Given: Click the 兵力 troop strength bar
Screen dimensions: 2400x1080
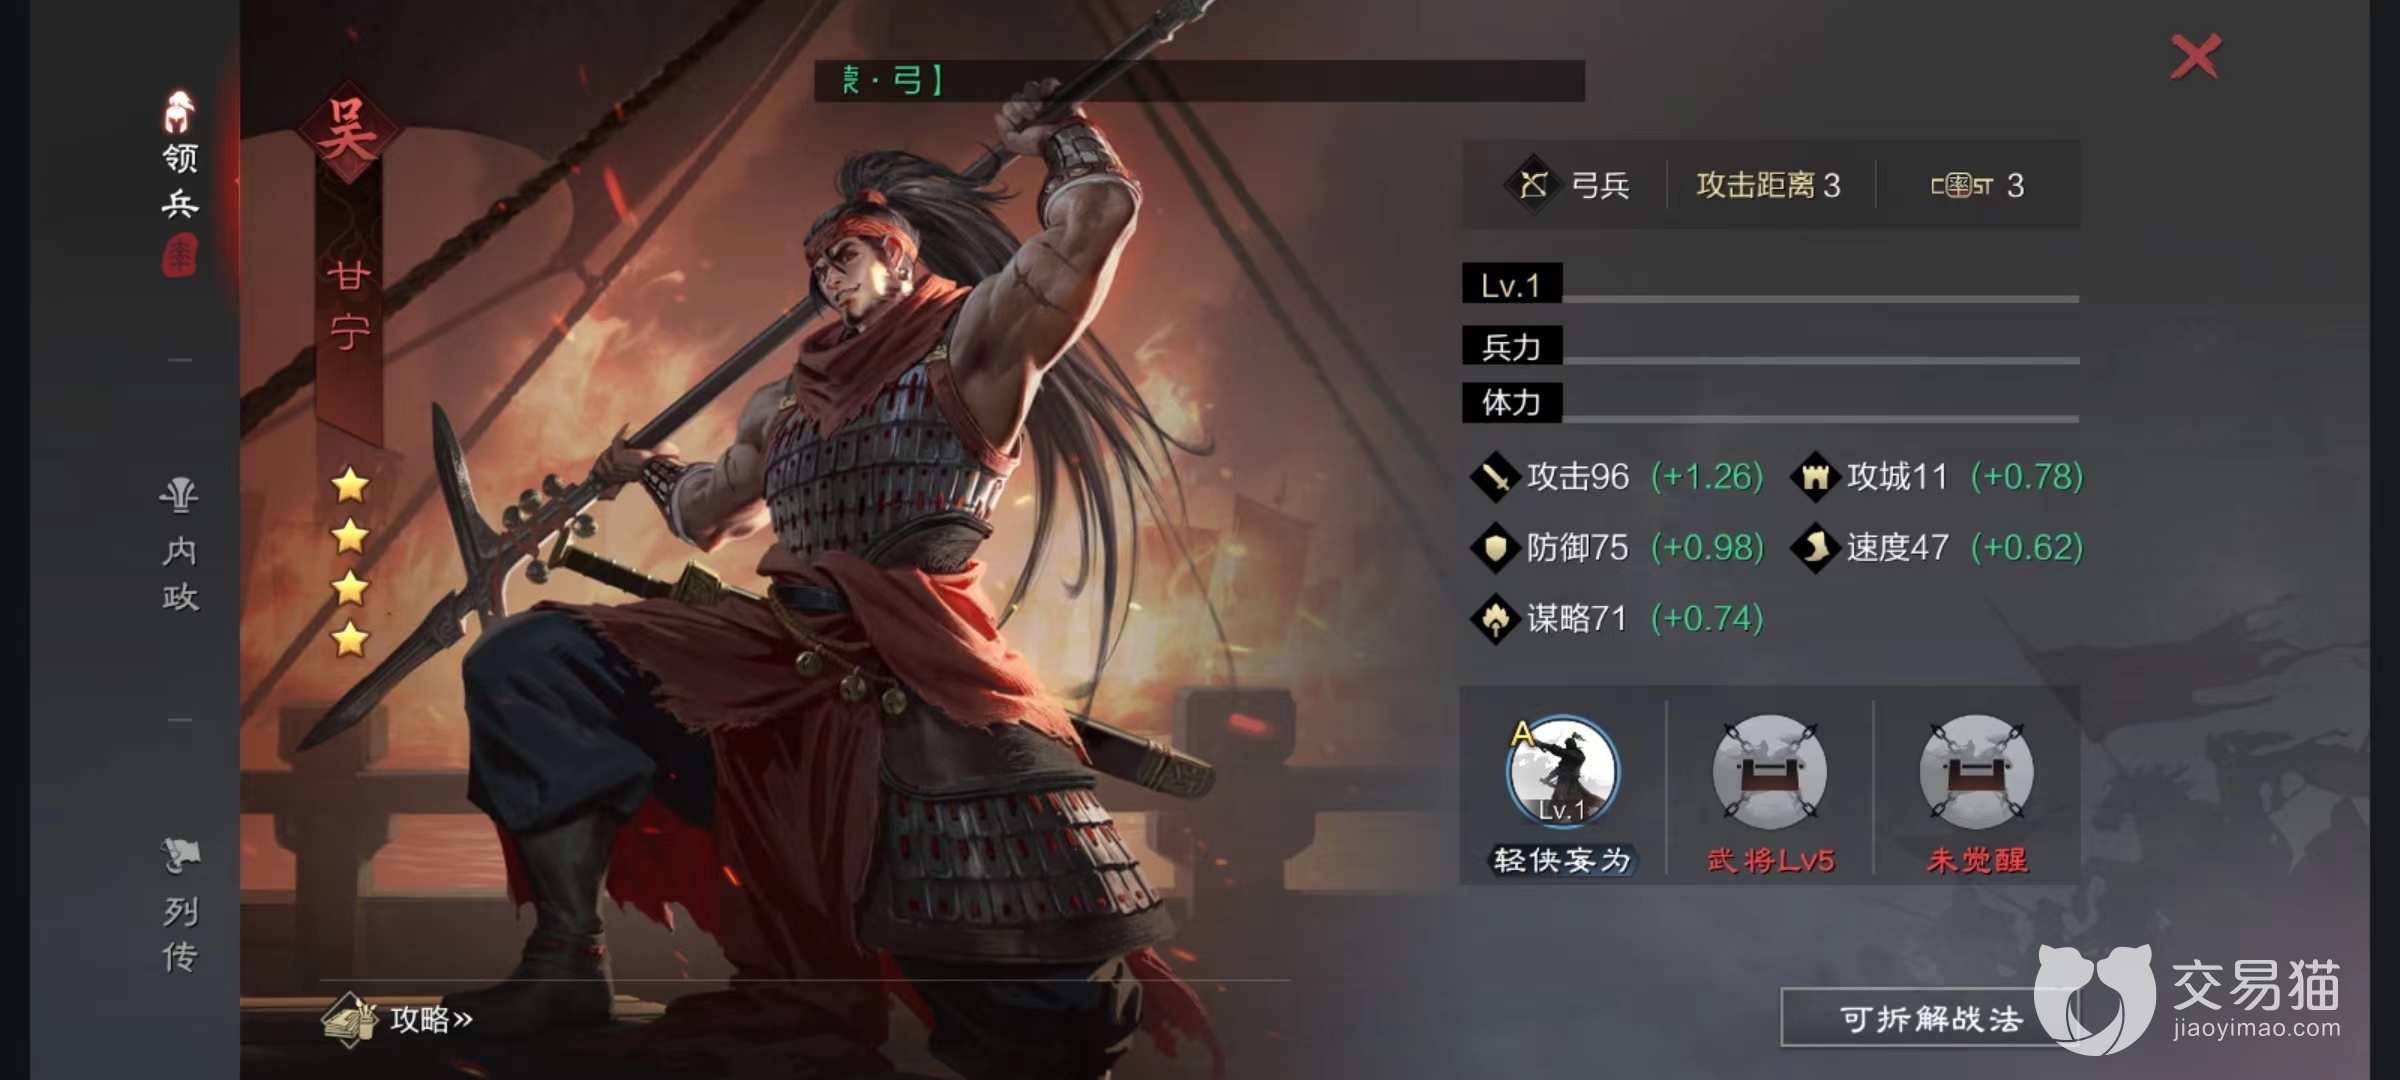Looking at the screenshot, I should [1770, 346].
